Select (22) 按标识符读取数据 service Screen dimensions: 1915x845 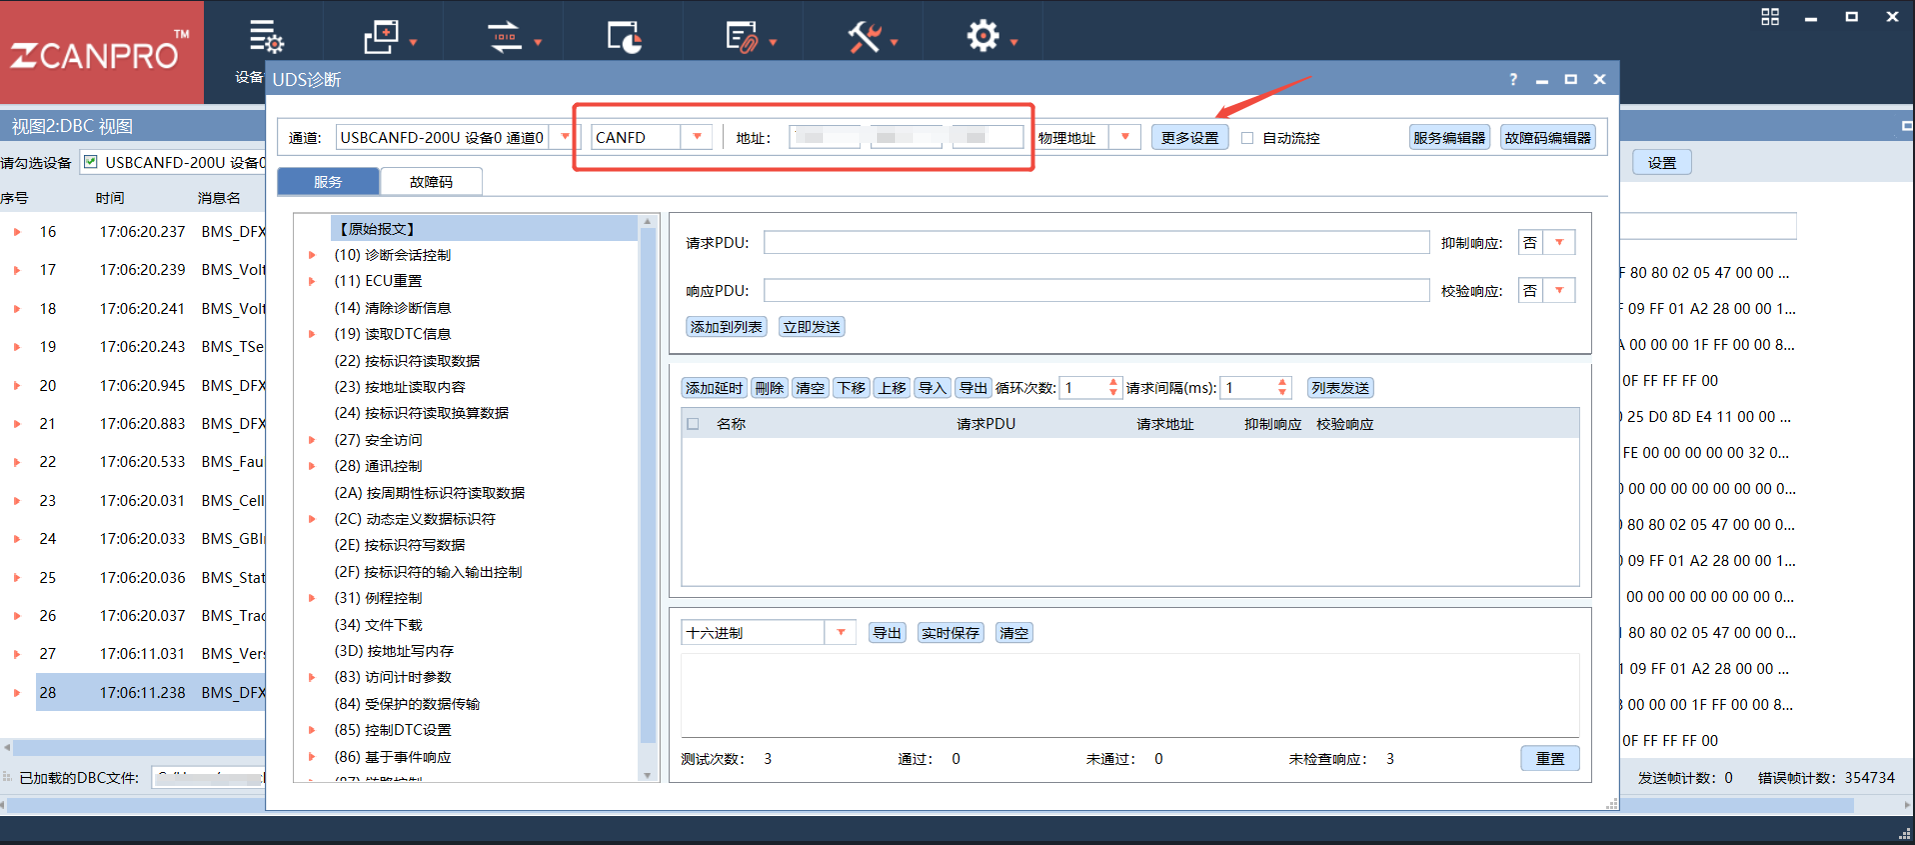(x=407, y=361)
